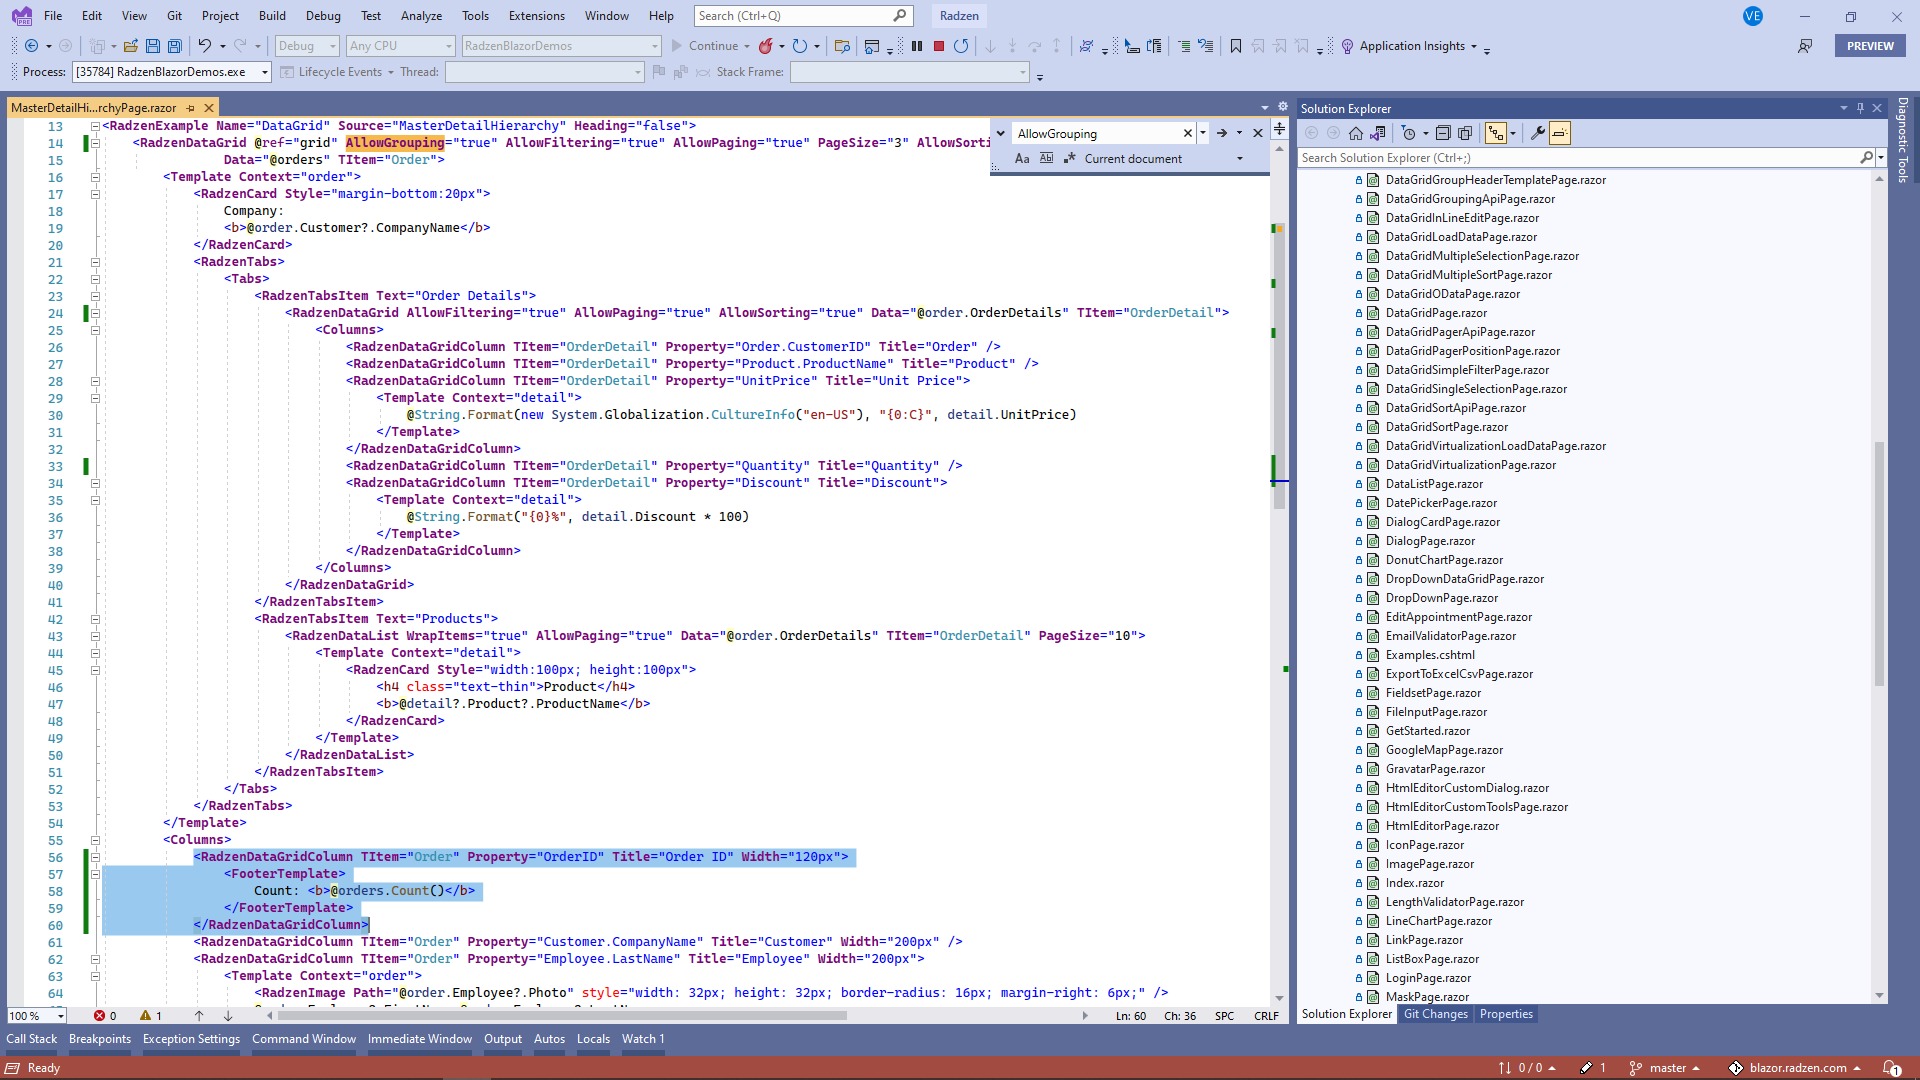The height and width of the screenshot is (1080, 1920).
Task: Open Application Insights lightbulb icon
Action: pos(1348,46)
